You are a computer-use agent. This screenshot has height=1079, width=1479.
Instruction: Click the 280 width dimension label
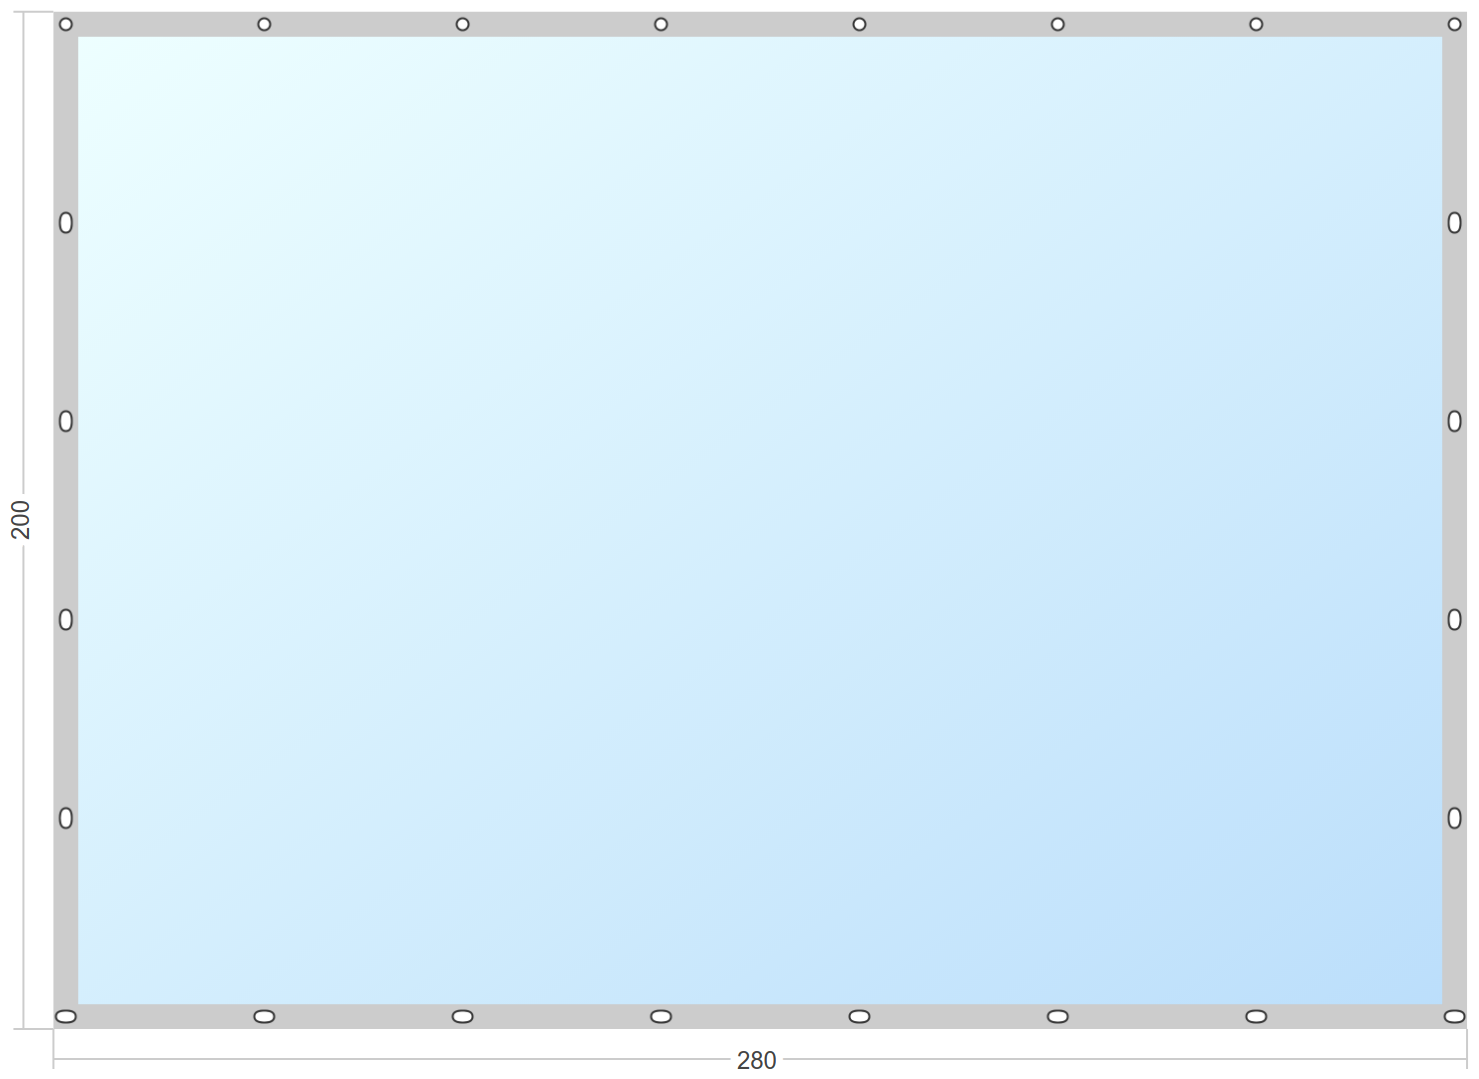pos(756,1060)
